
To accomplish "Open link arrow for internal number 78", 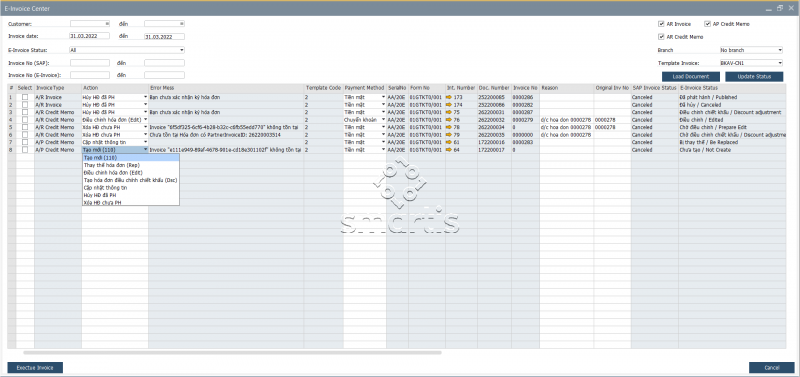I will (449, 127).
